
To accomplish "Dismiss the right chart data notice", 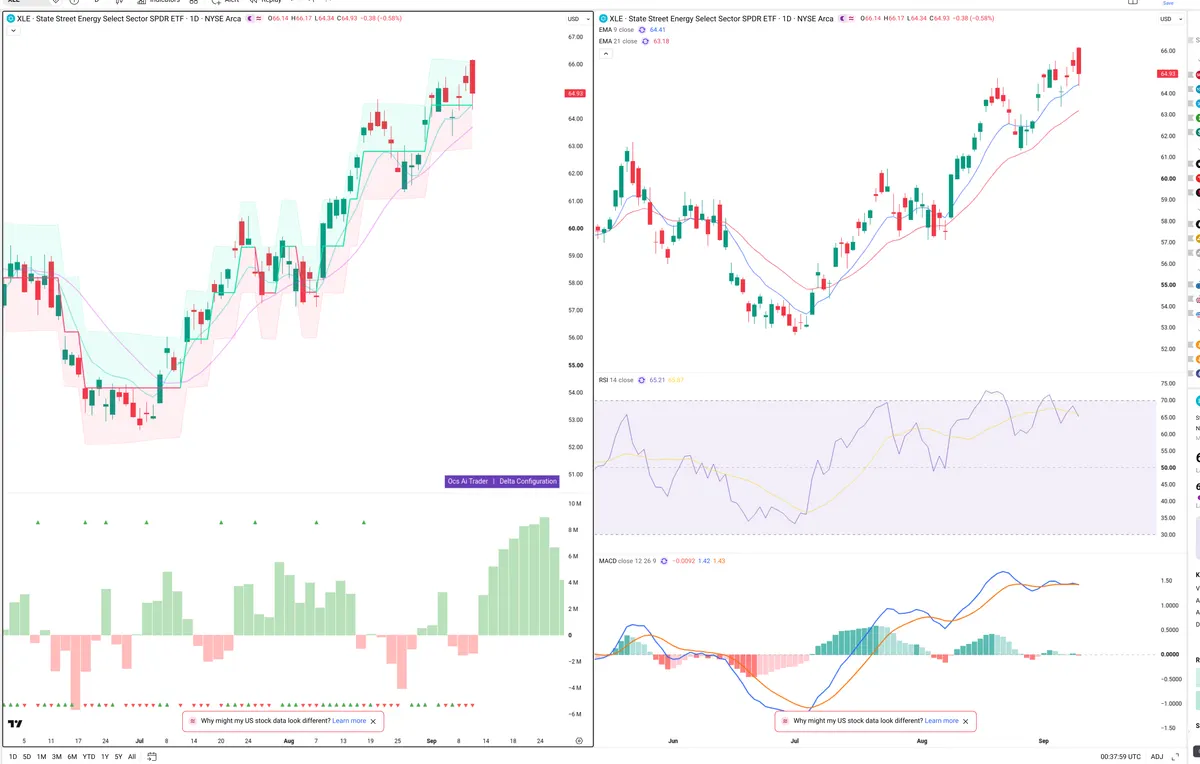I will point(966,720).
